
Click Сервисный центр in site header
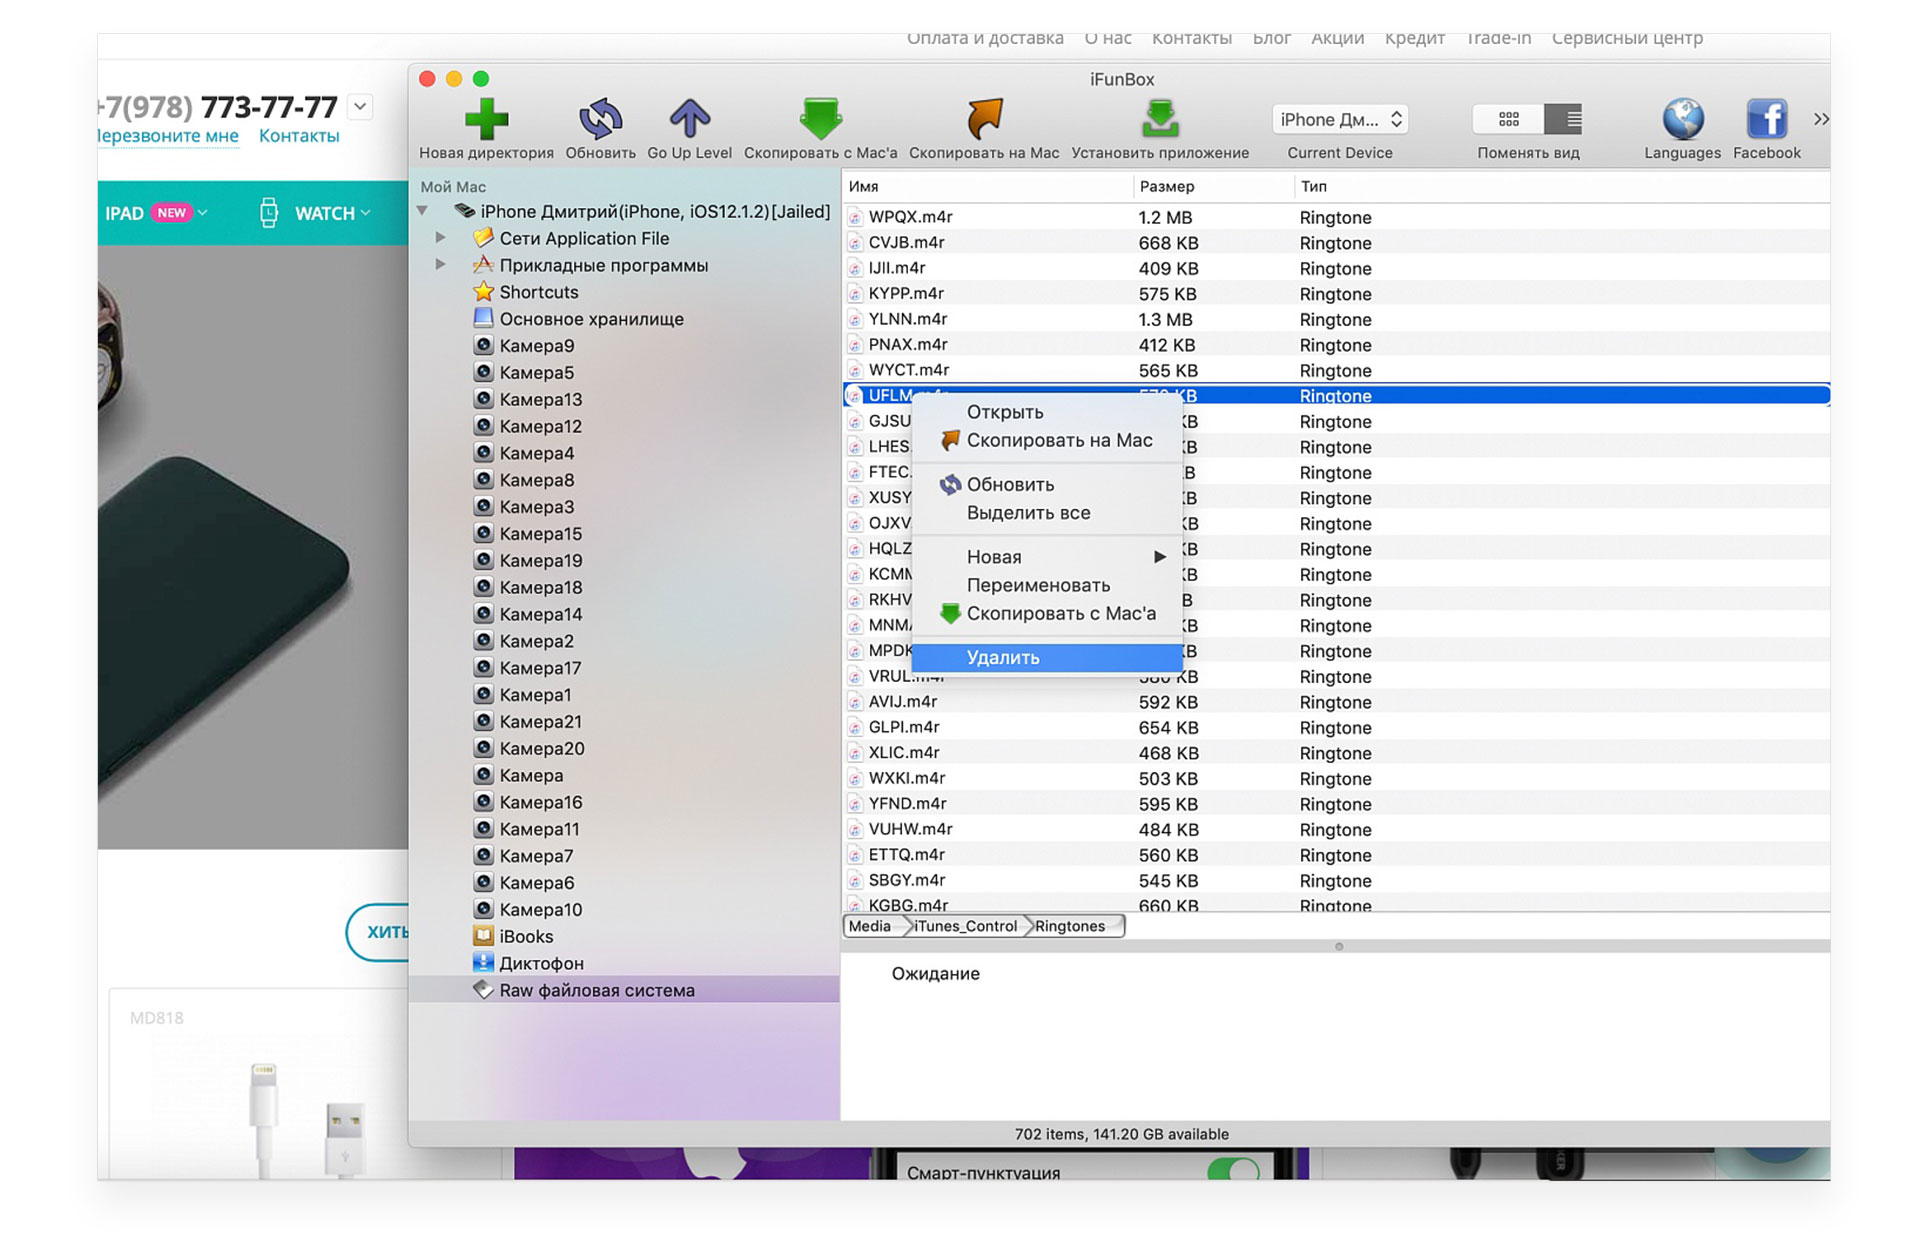coord(1627,38)
